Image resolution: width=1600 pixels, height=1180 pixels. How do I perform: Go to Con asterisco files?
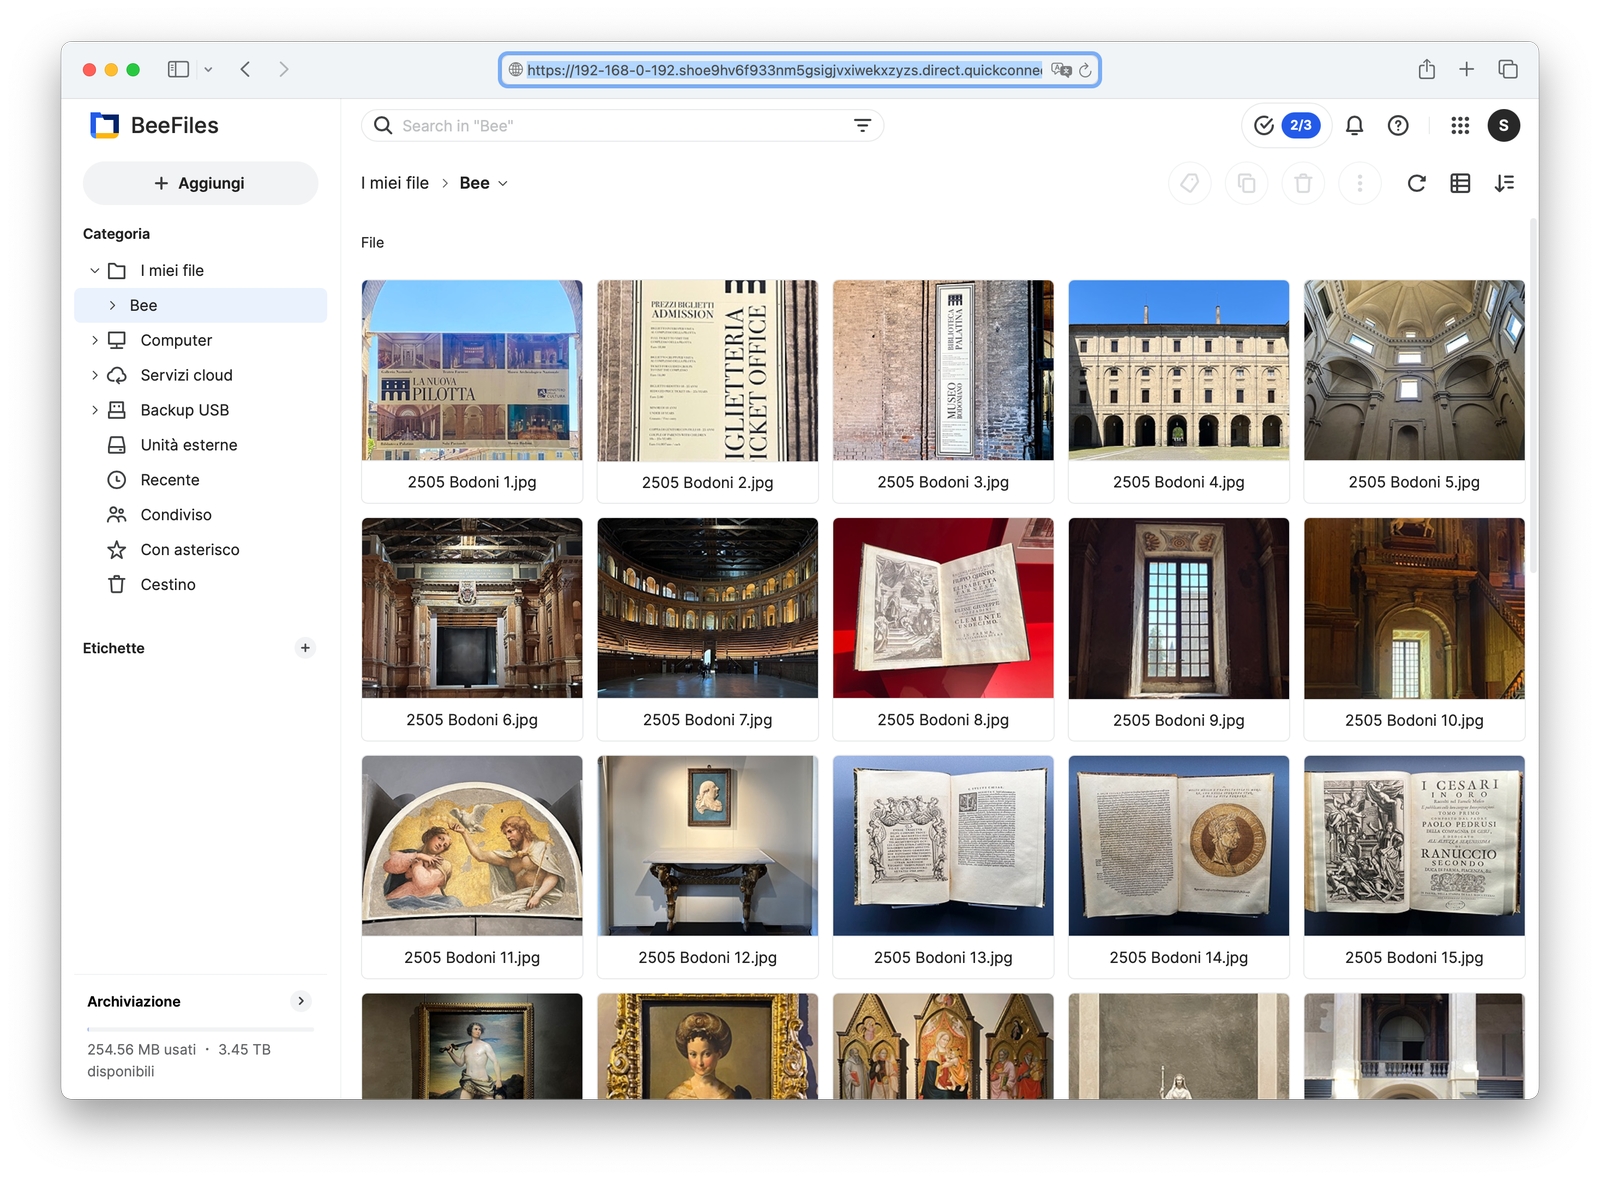point(189,549)
